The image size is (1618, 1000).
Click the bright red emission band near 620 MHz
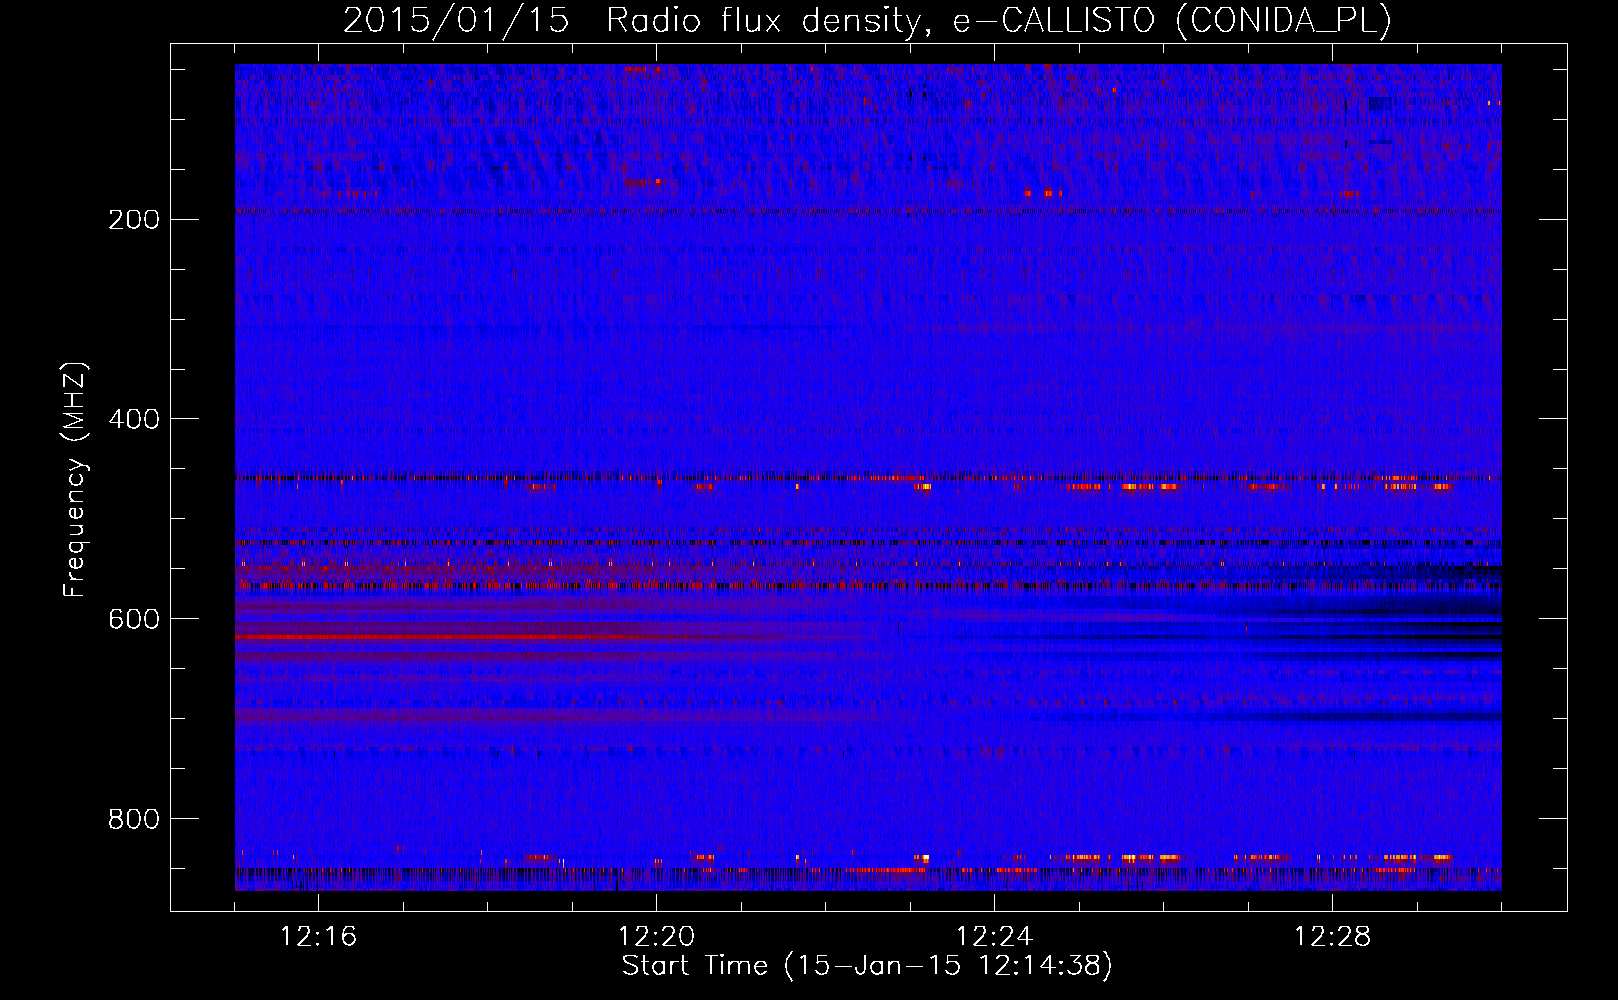click(500, 637)
